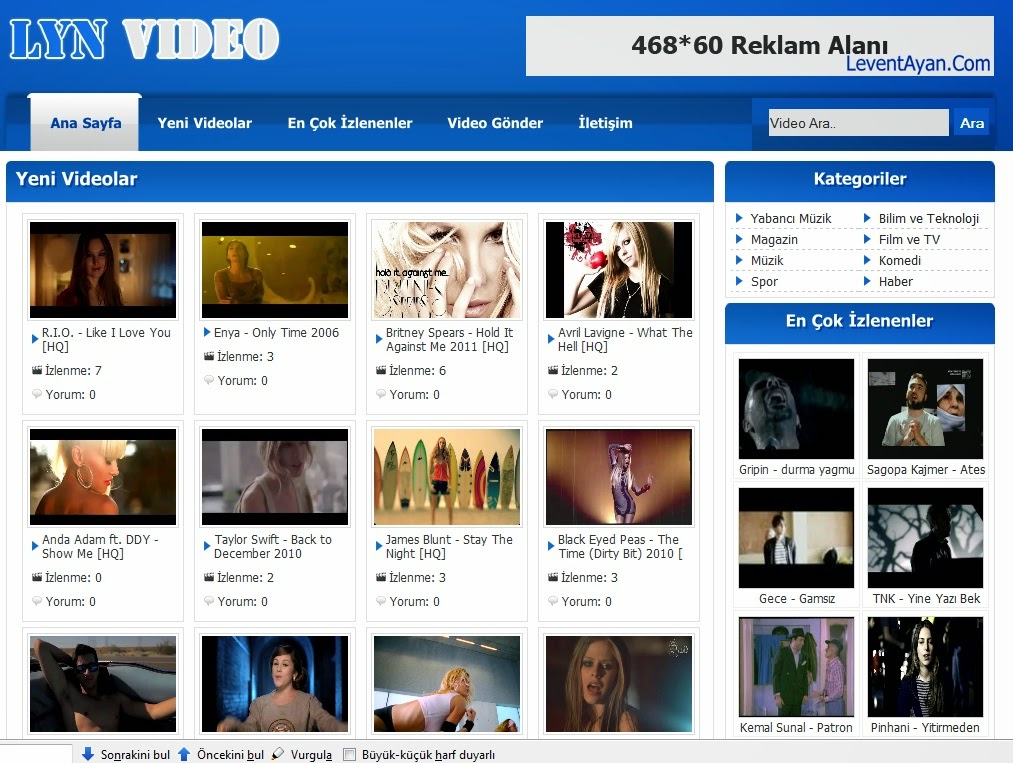Image resolution: width=1013 pixels, height=763 pixels.
Task: Click the find bar text field
Action: [x=36, y=753]
